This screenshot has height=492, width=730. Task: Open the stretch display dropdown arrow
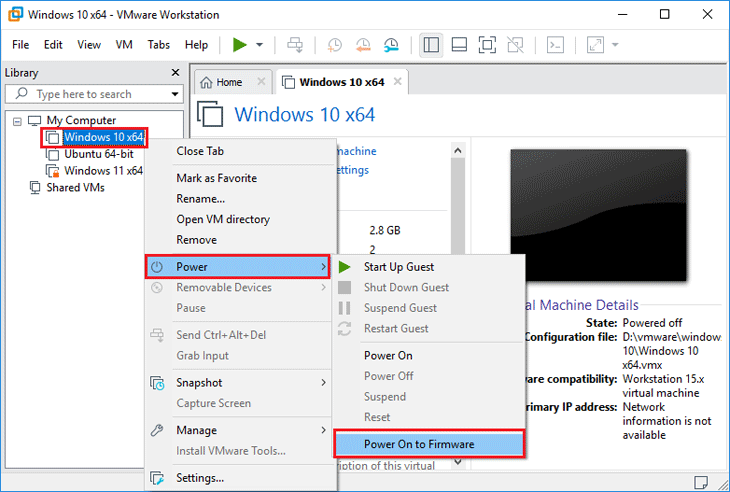tap(615, 45)
